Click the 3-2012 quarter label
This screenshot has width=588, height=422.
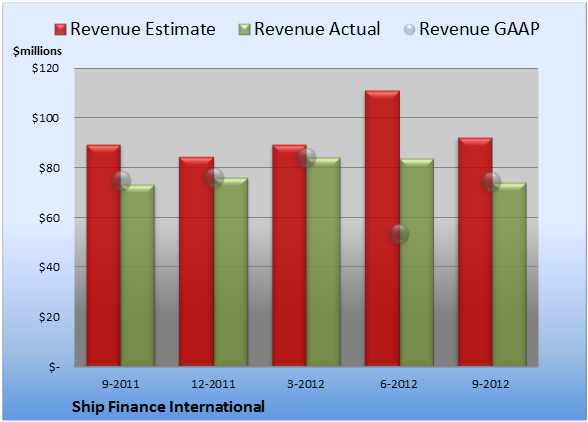point(306,384)
